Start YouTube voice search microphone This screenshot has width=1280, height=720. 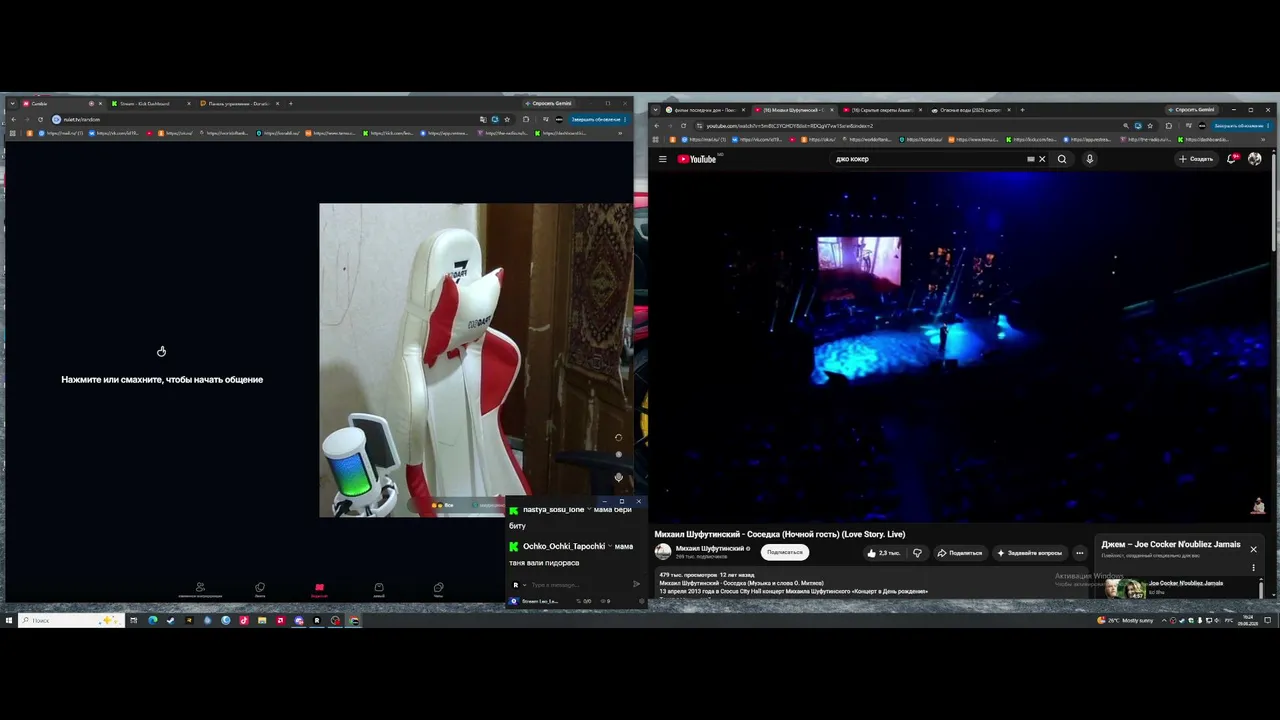click(1089, 159)
